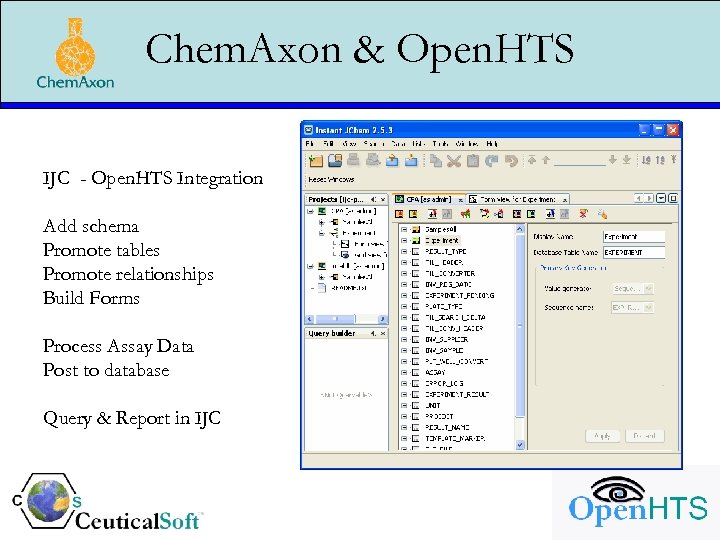Click the Cut scissors toolbar icon

coord(454,161)
